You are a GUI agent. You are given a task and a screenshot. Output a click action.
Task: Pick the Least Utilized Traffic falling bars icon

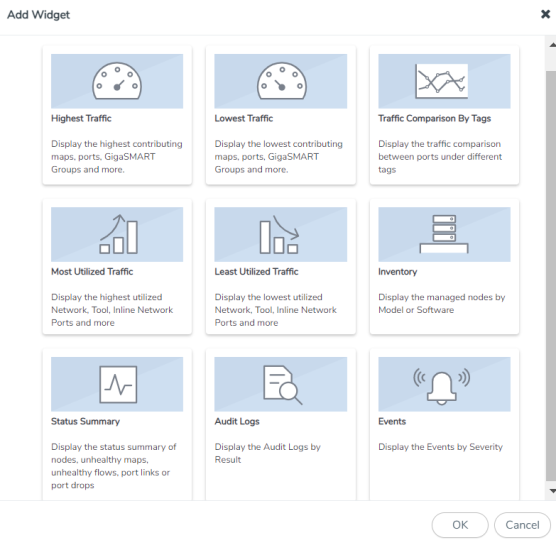(x=279, y=234)
